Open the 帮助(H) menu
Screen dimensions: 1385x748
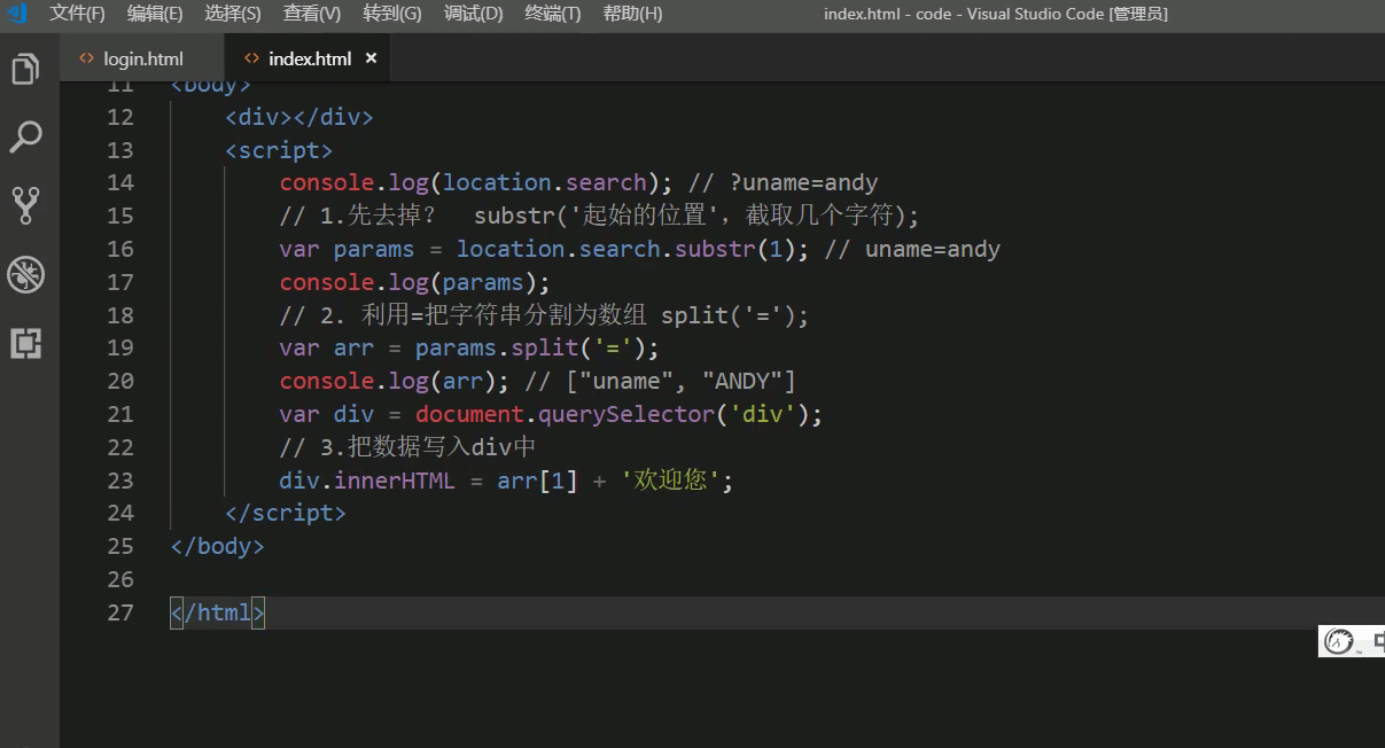click(x=632, y=13)
